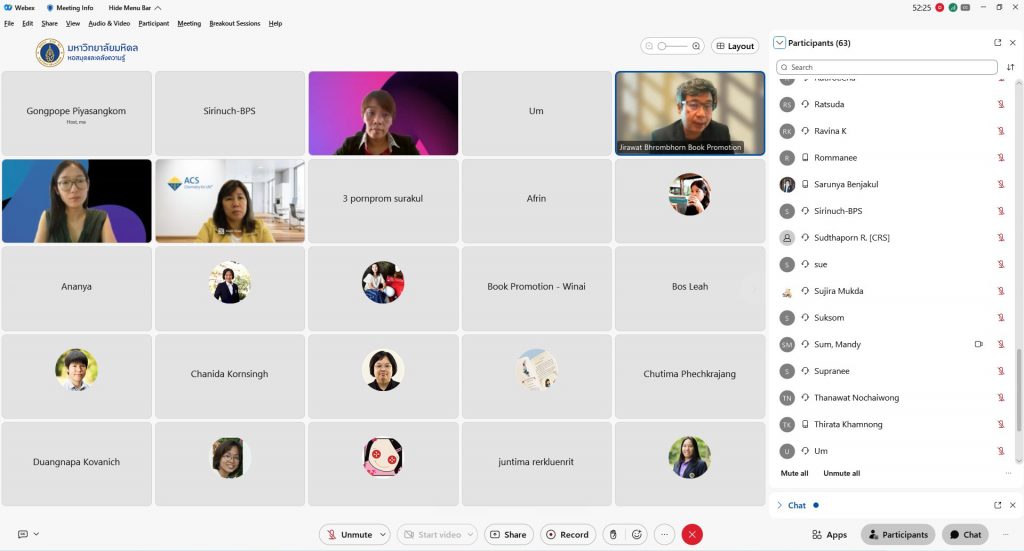
Task: Open more options ellipsis in the meeting controls
Action: pyautogui.click(x=664, y=535)
